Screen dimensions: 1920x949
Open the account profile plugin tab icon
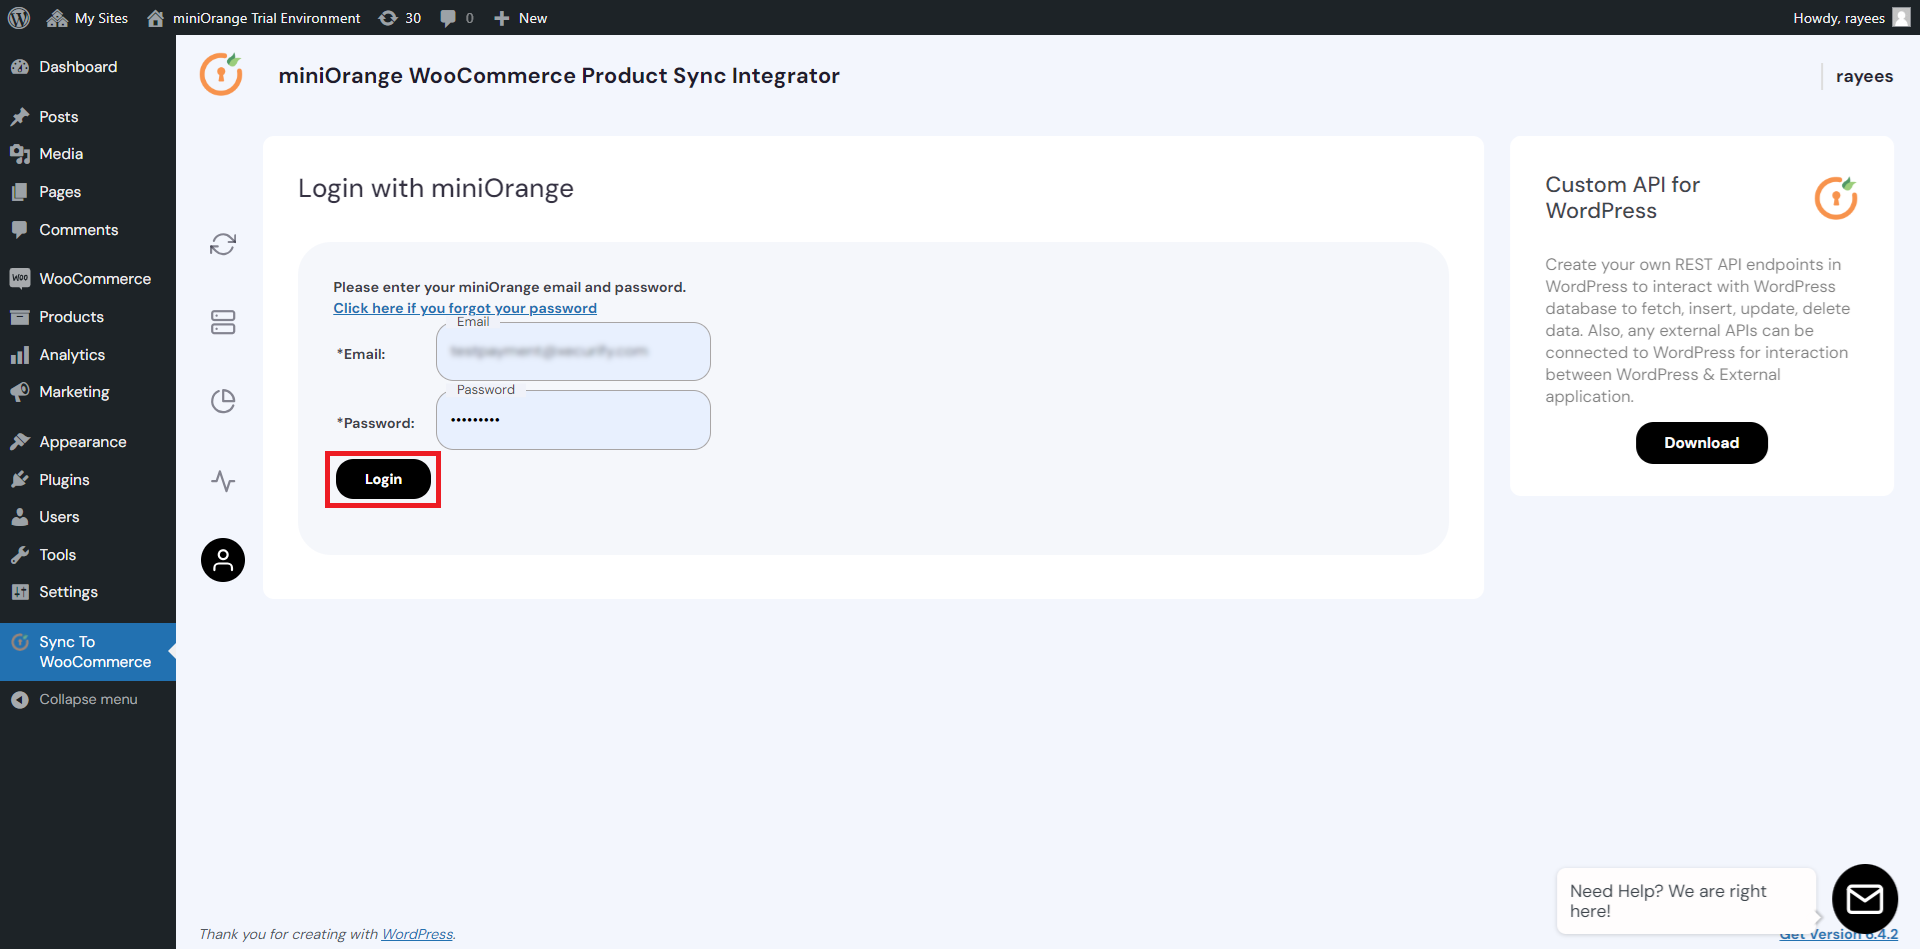(223, 560)
